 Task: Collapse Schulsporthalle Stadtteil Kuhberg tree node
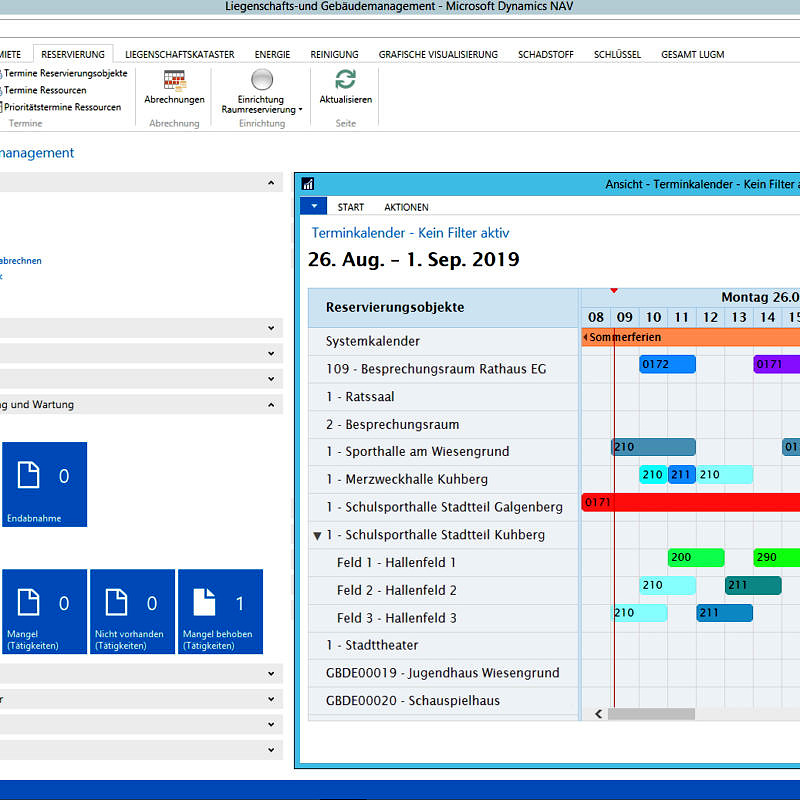[317, 536]
